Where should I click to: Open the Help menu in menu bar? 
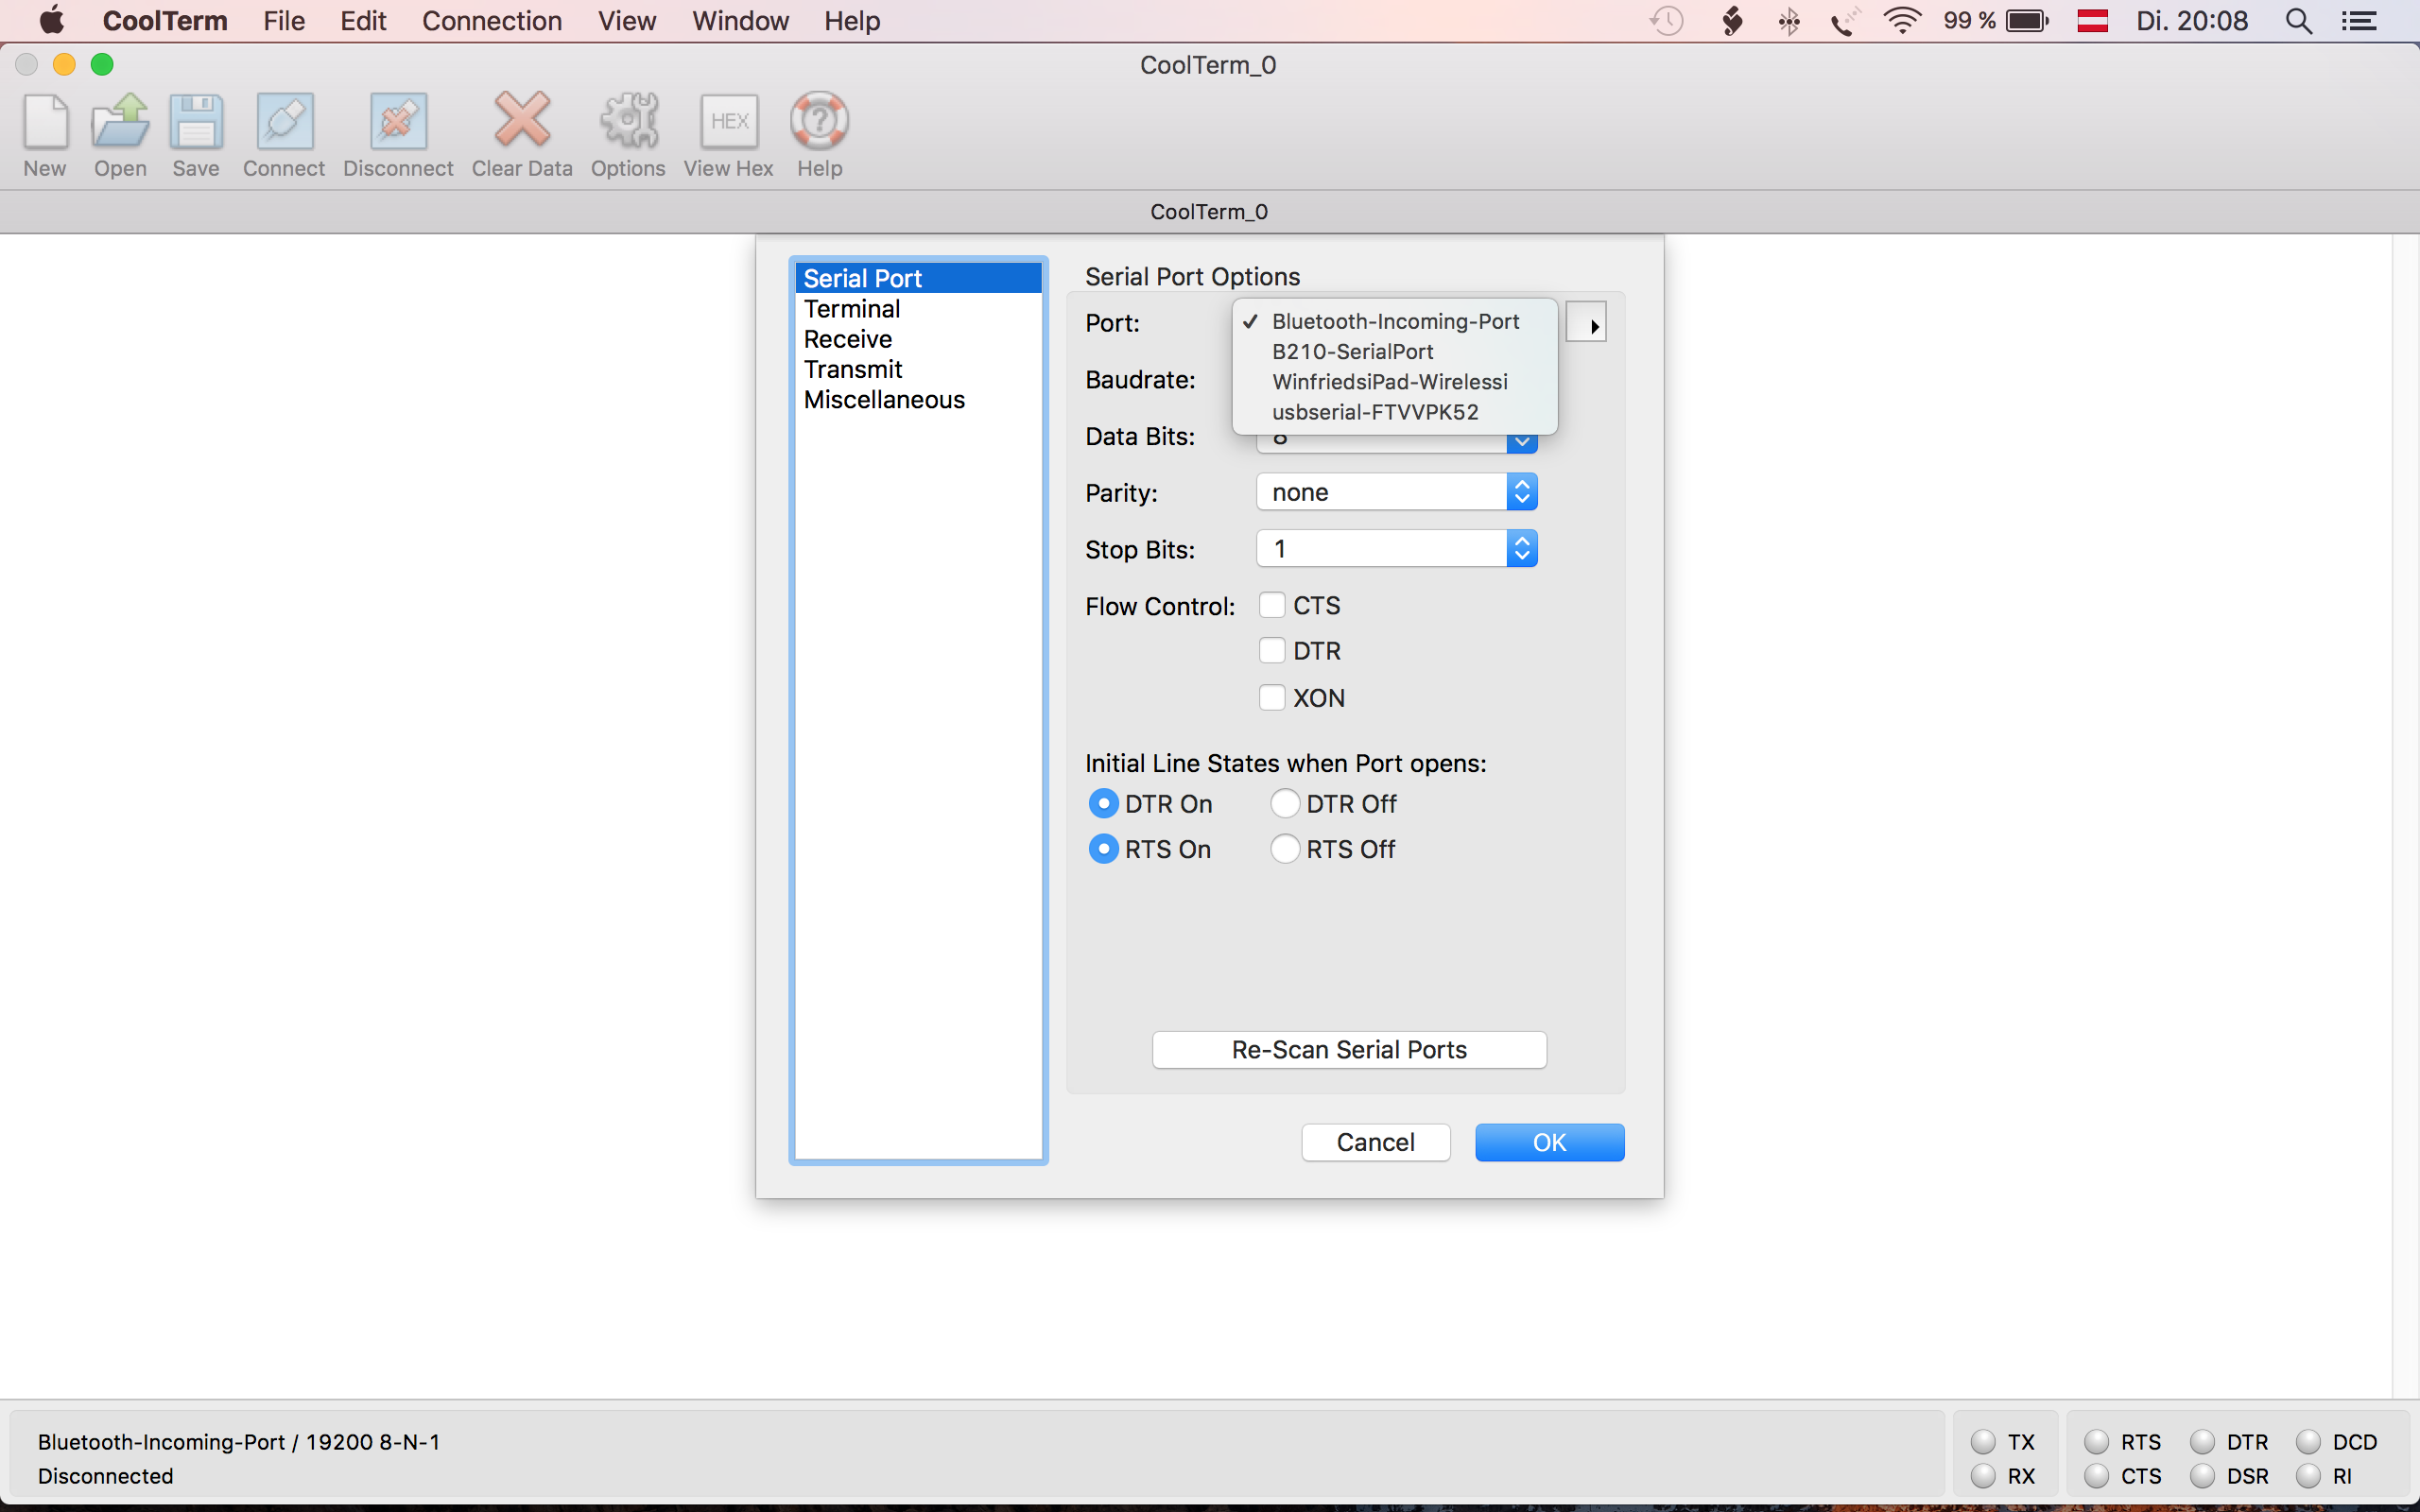852,21
